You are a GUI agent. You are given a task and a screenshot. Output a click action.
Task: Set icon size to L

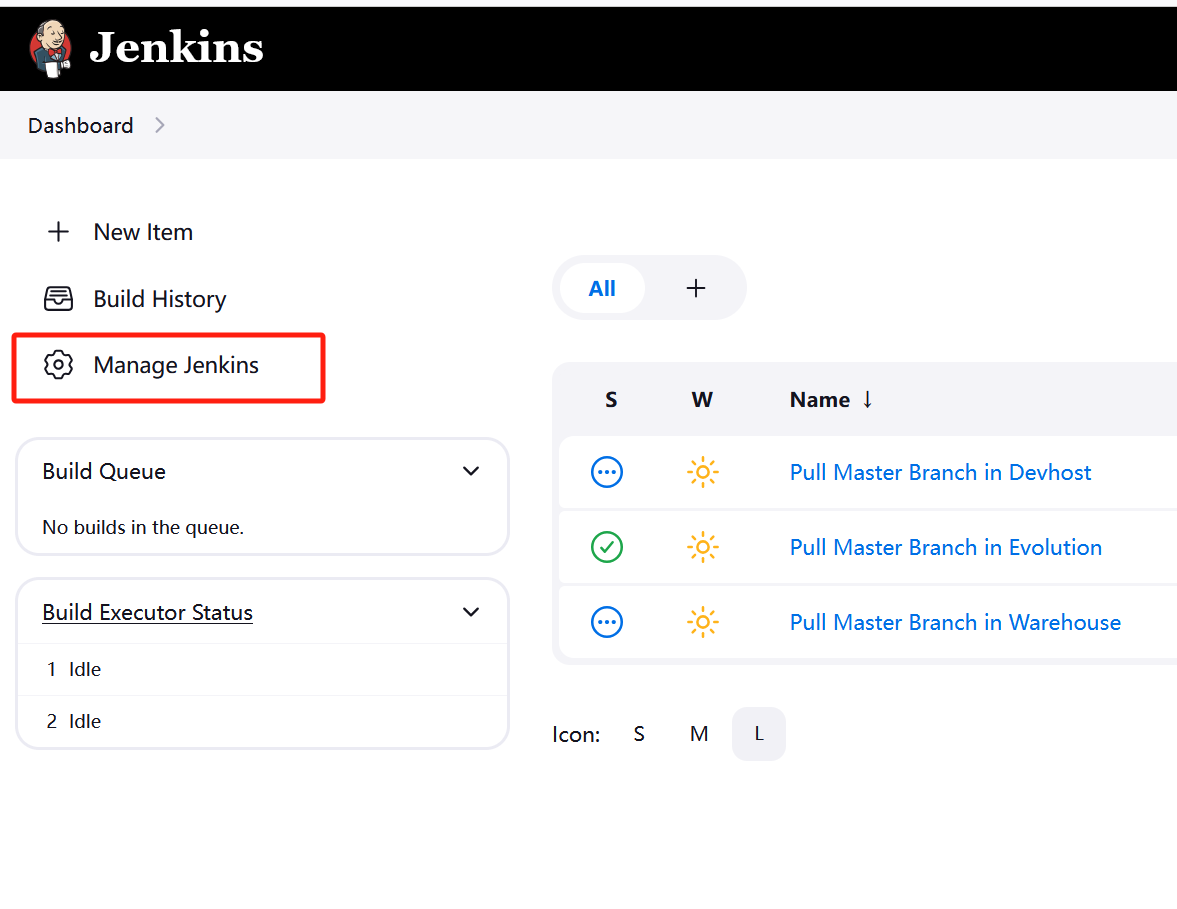pyautogui.click(x=759, y=733)
